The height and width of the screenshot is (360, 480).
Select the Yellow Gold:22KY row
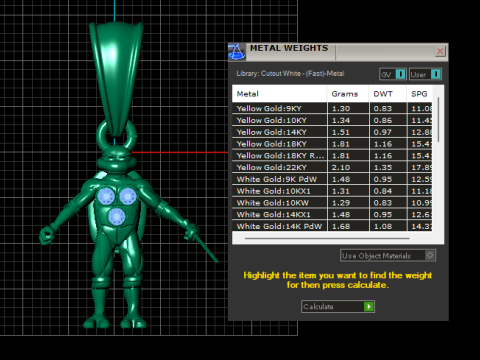pyautogui.click(x=332, y=167)
